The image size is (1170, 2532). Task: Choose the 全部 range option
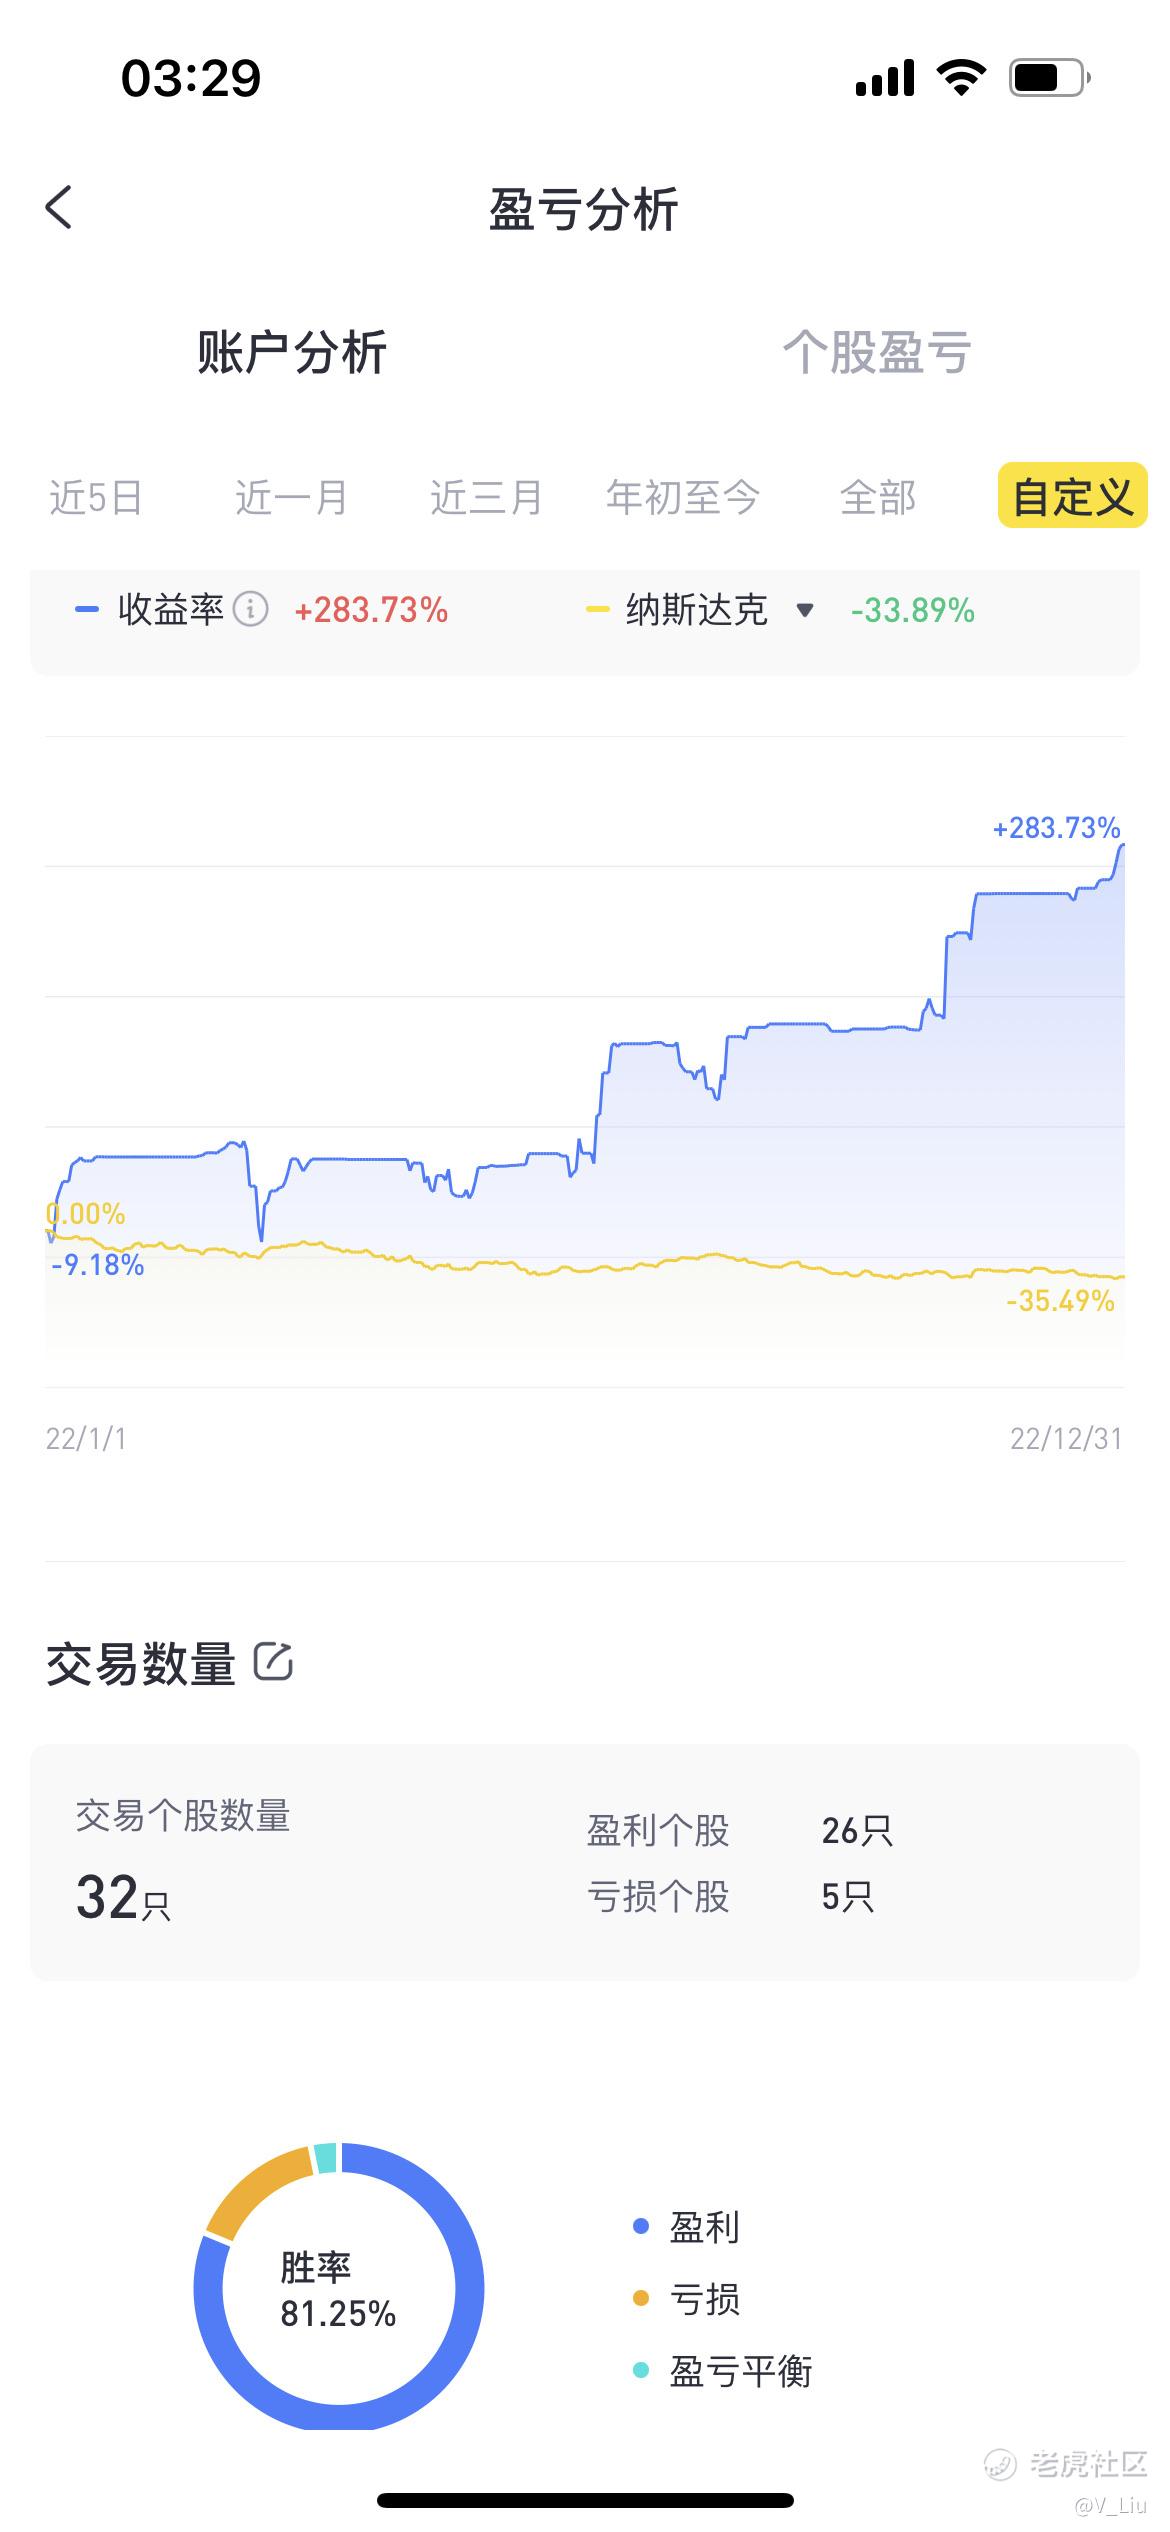878,497
